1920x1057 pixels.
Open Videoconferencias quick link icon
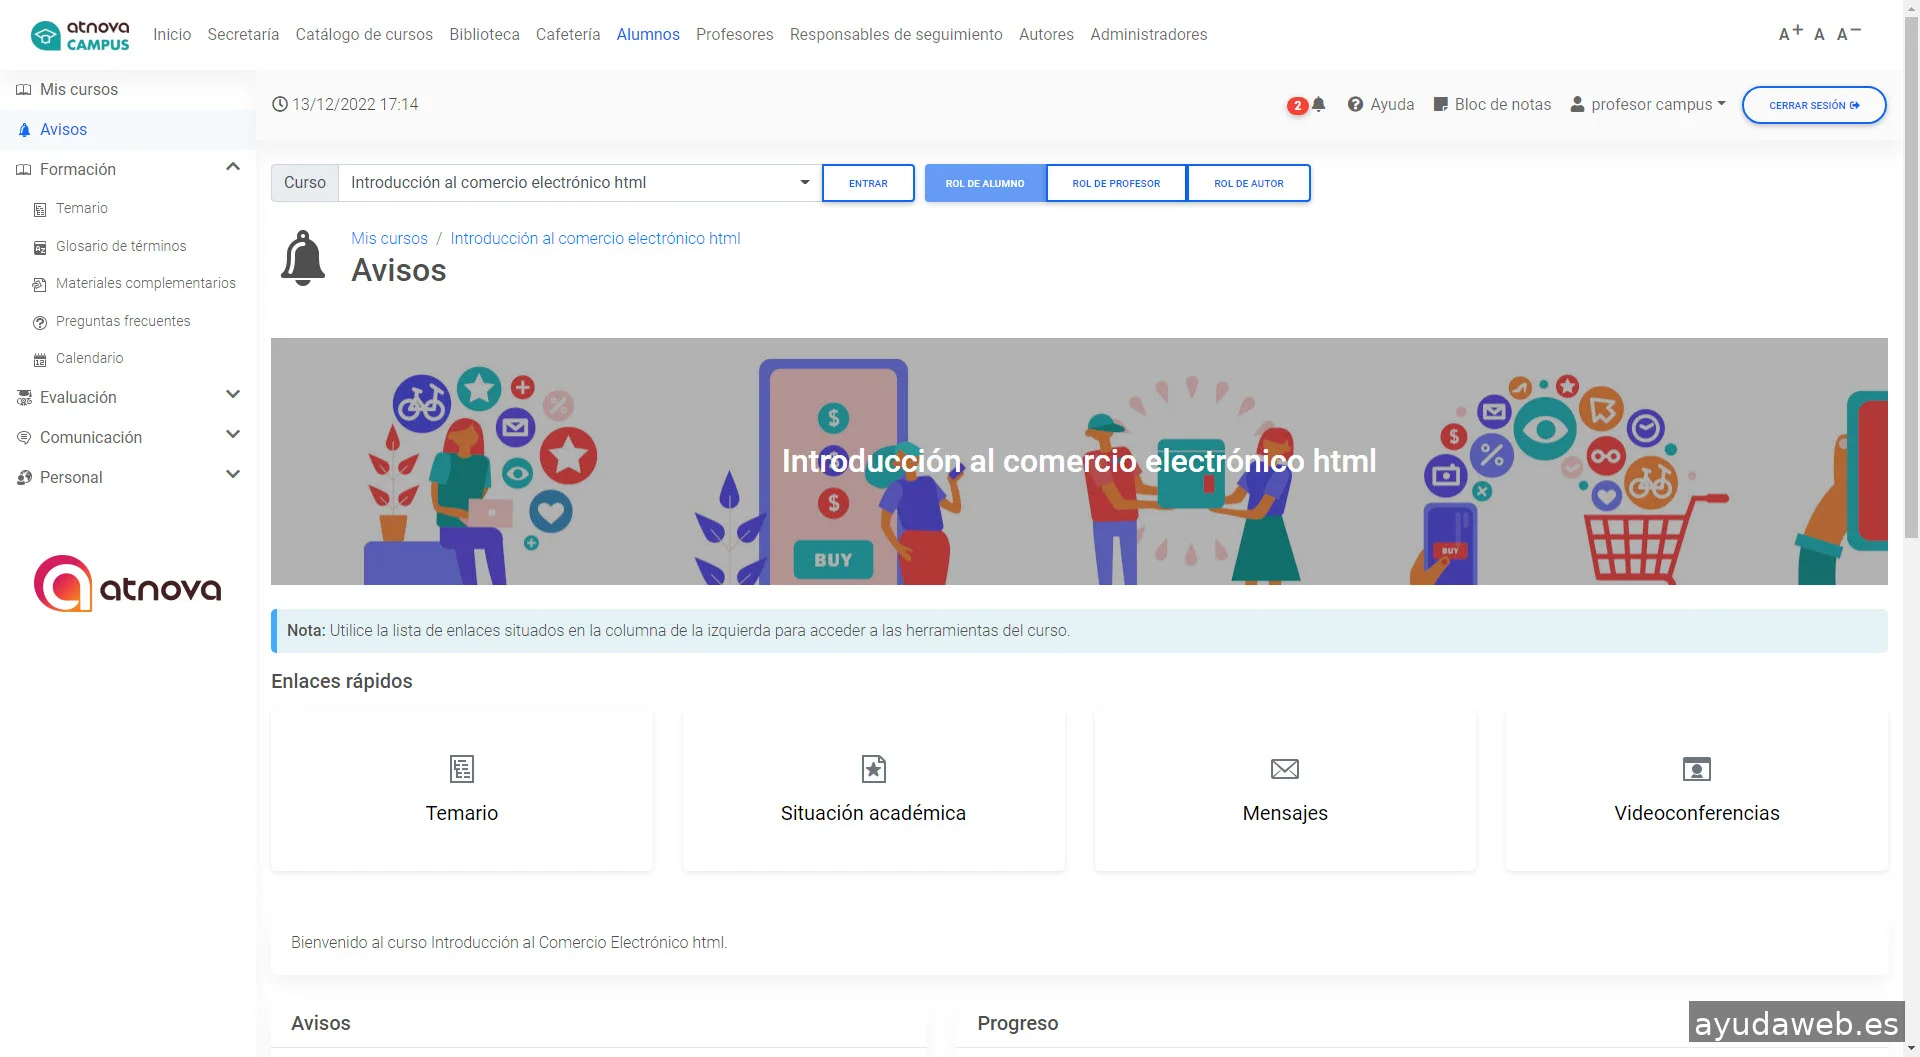[x=1696, y=769]
